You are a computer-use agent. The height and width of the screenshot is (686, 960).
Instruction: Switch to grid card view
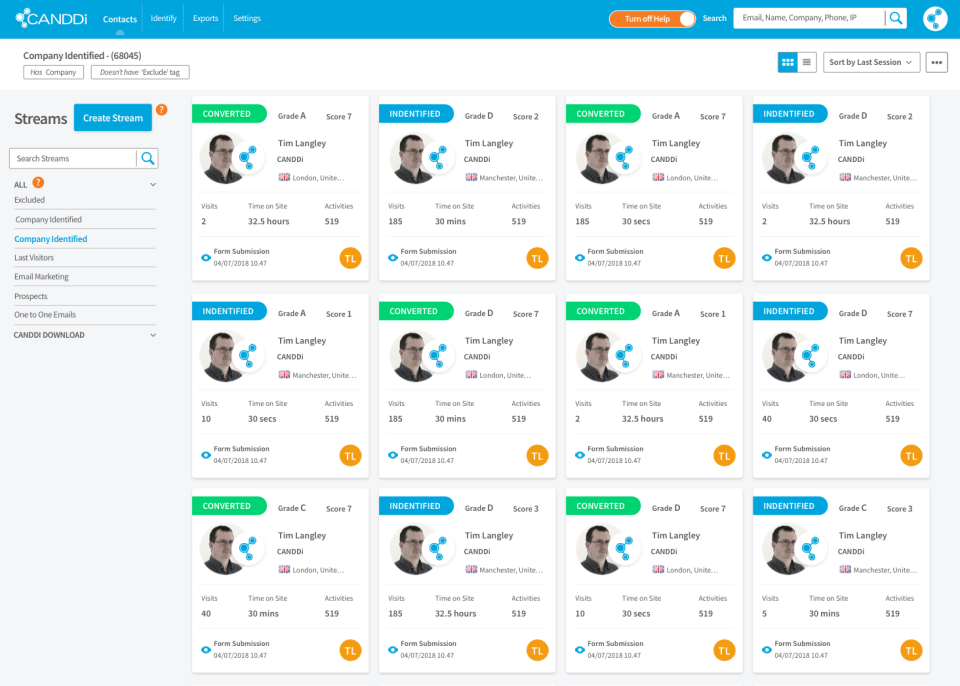pos(787,62)
